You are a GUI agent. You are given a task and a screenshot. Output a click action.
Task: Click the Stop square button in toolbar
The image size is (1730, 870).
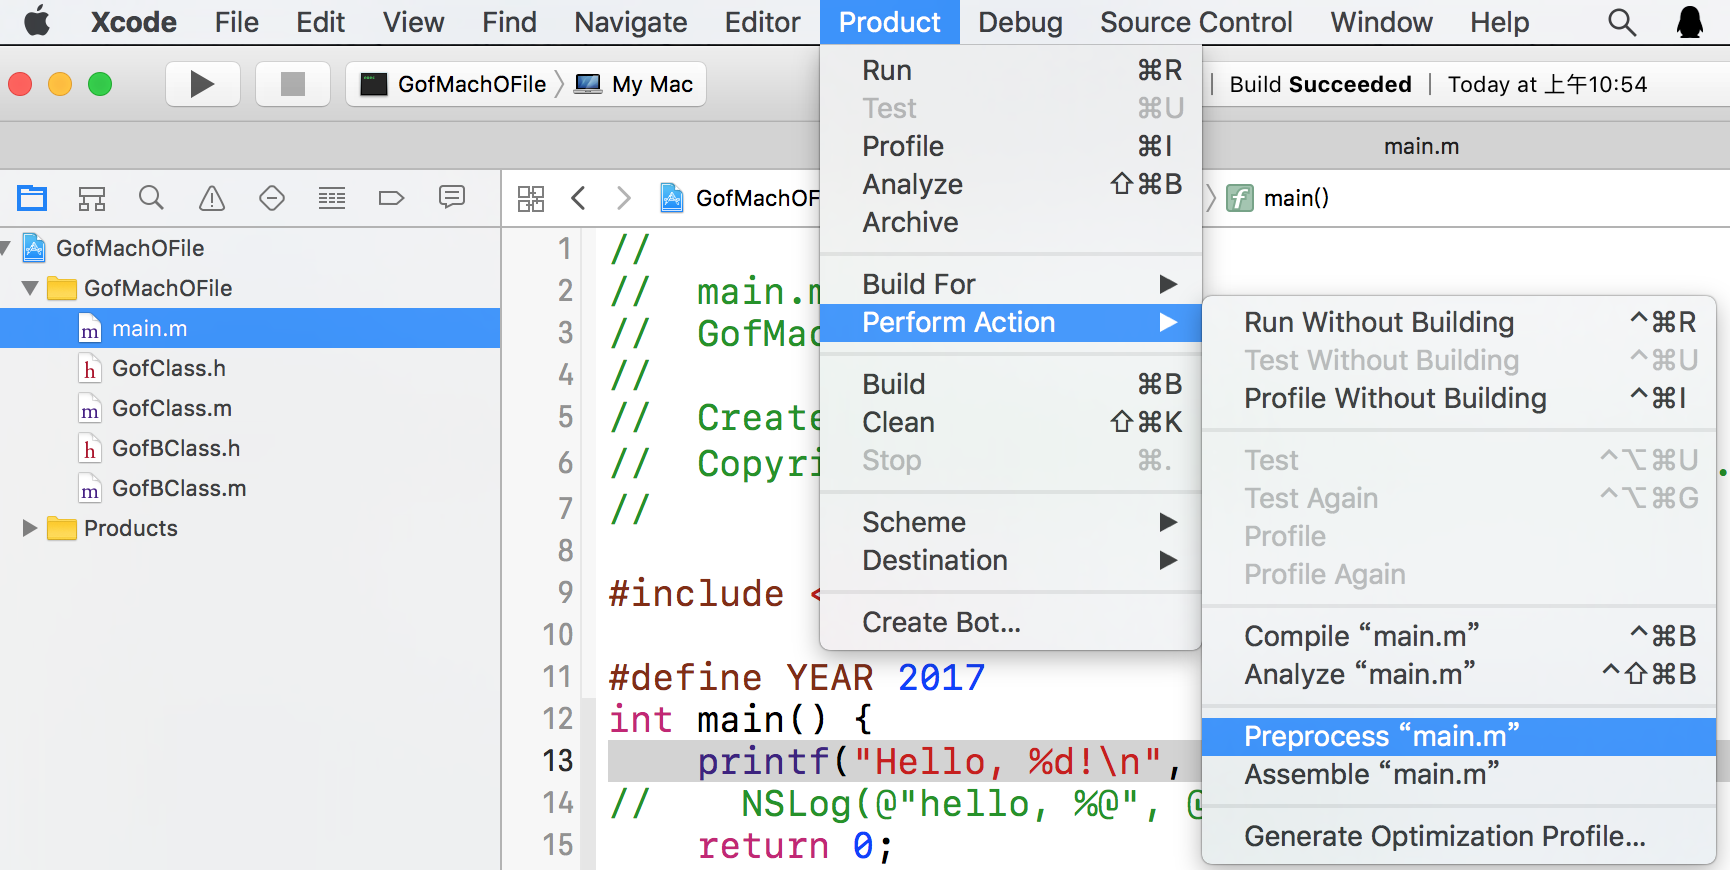click(293, 84)
